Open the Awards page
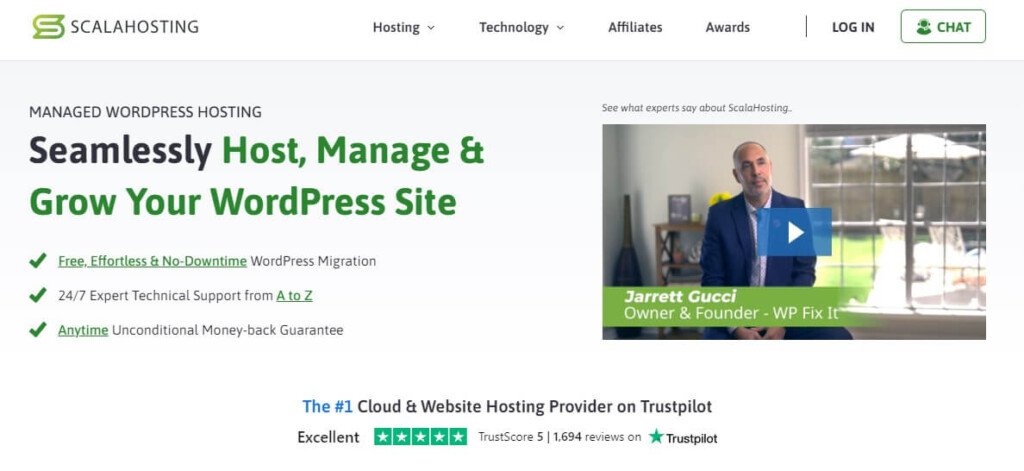The image size is (1024, 471). [x=728, y=27]
